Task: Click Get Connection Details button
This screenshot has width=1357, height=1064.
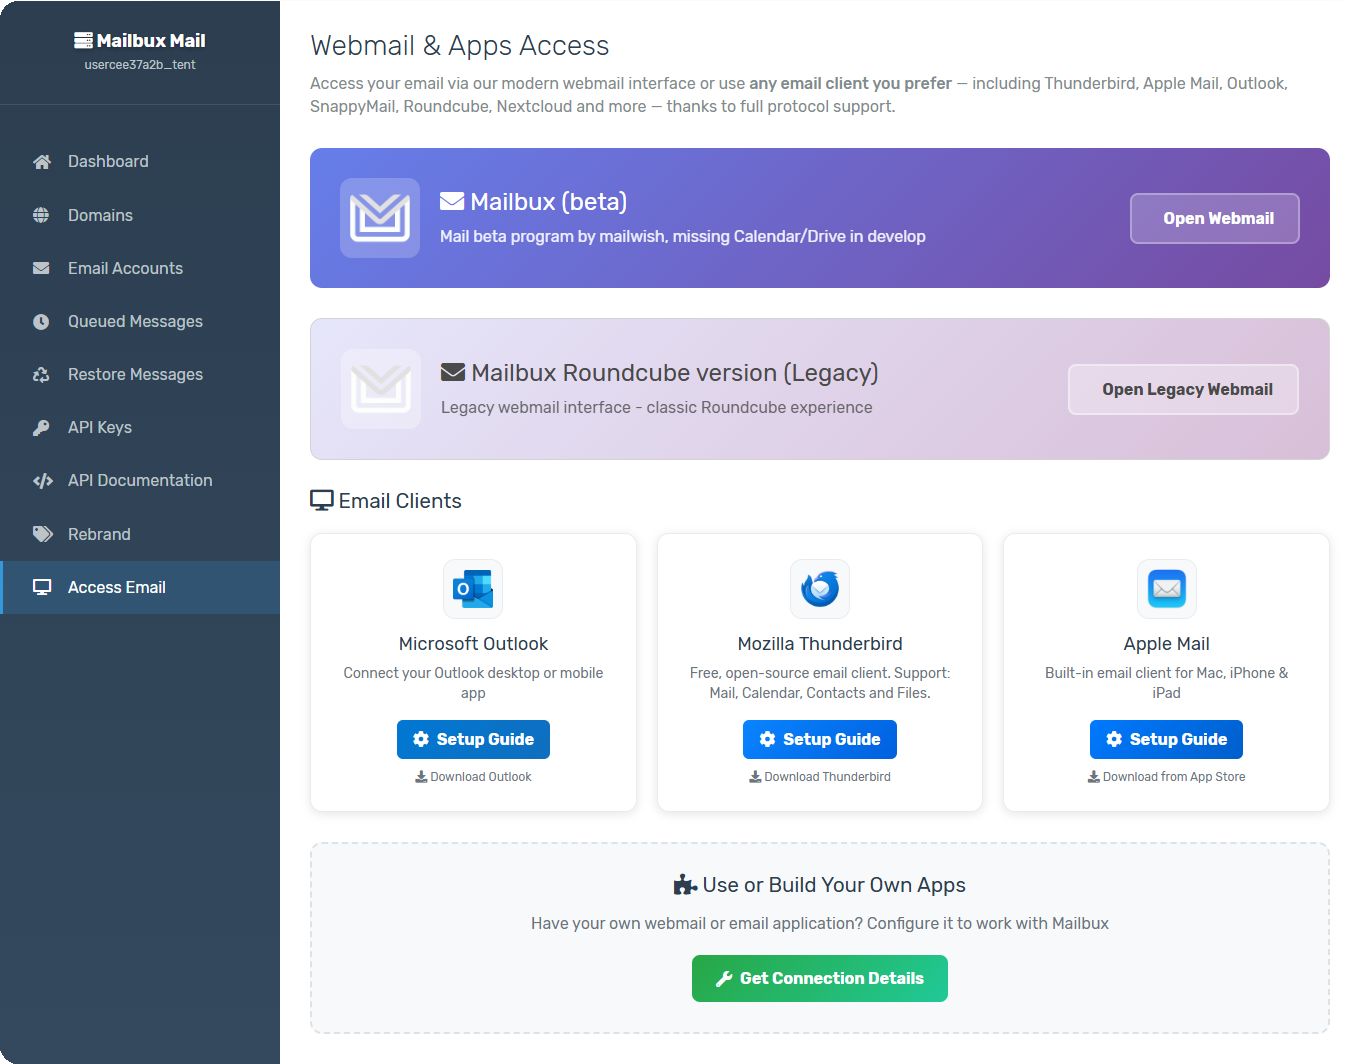Action: point(820,978)
